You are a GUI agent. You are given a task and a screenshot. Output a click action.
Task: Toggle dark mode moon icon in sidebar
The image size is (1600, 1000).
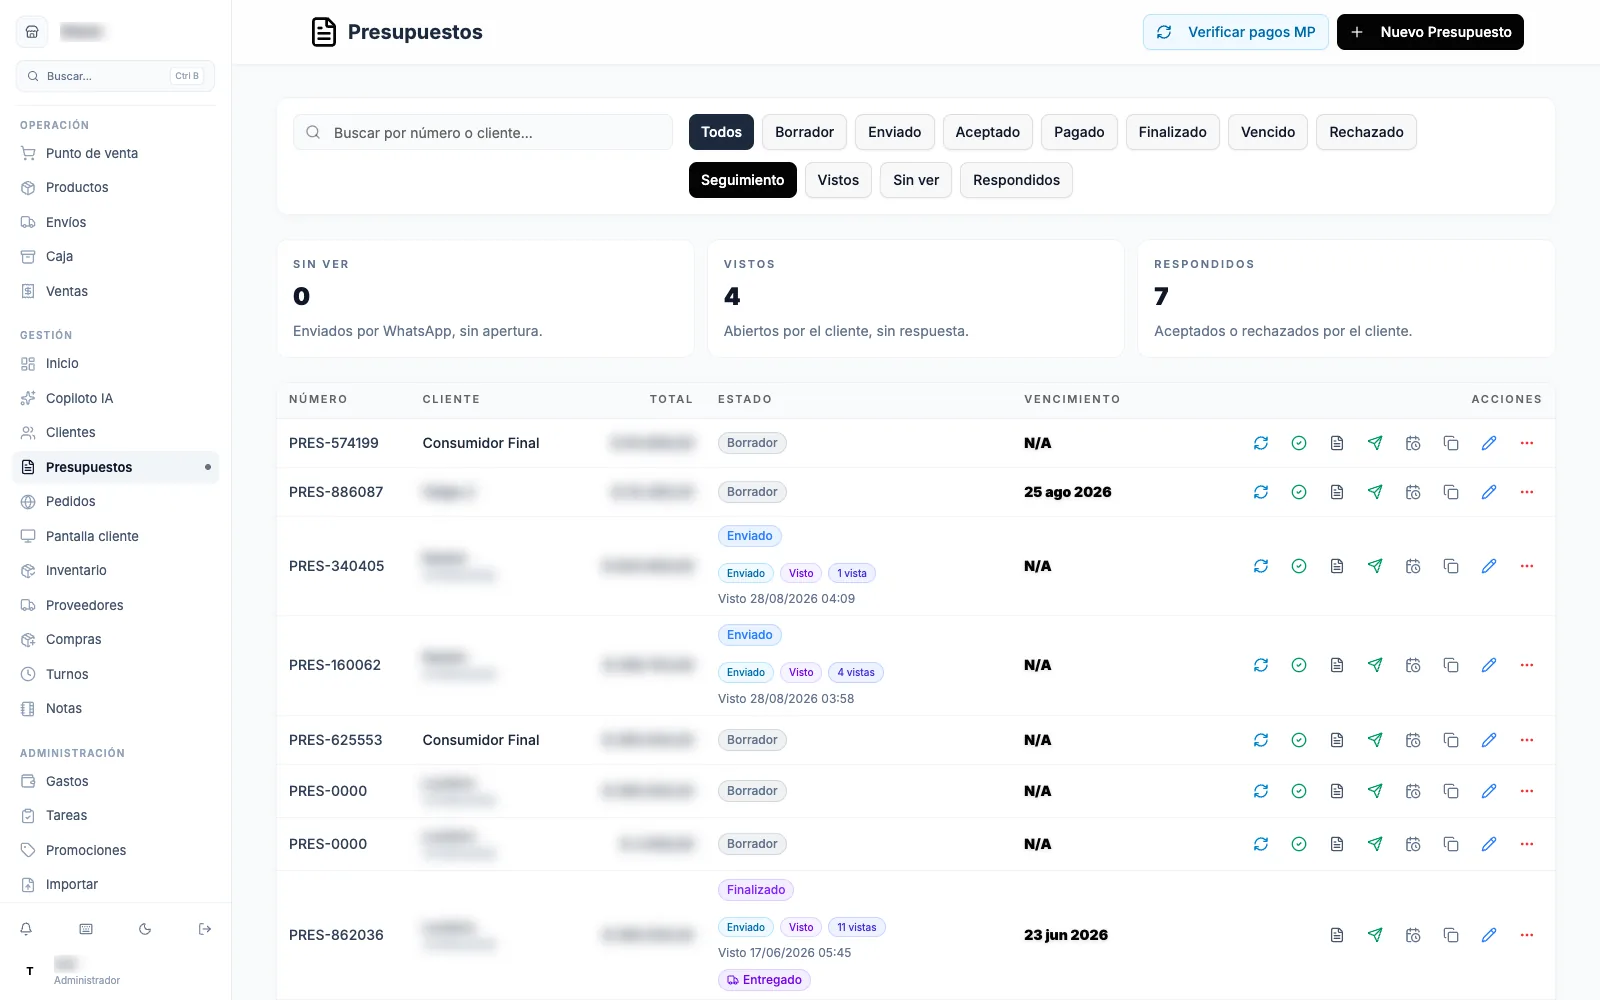coord(145,929)
